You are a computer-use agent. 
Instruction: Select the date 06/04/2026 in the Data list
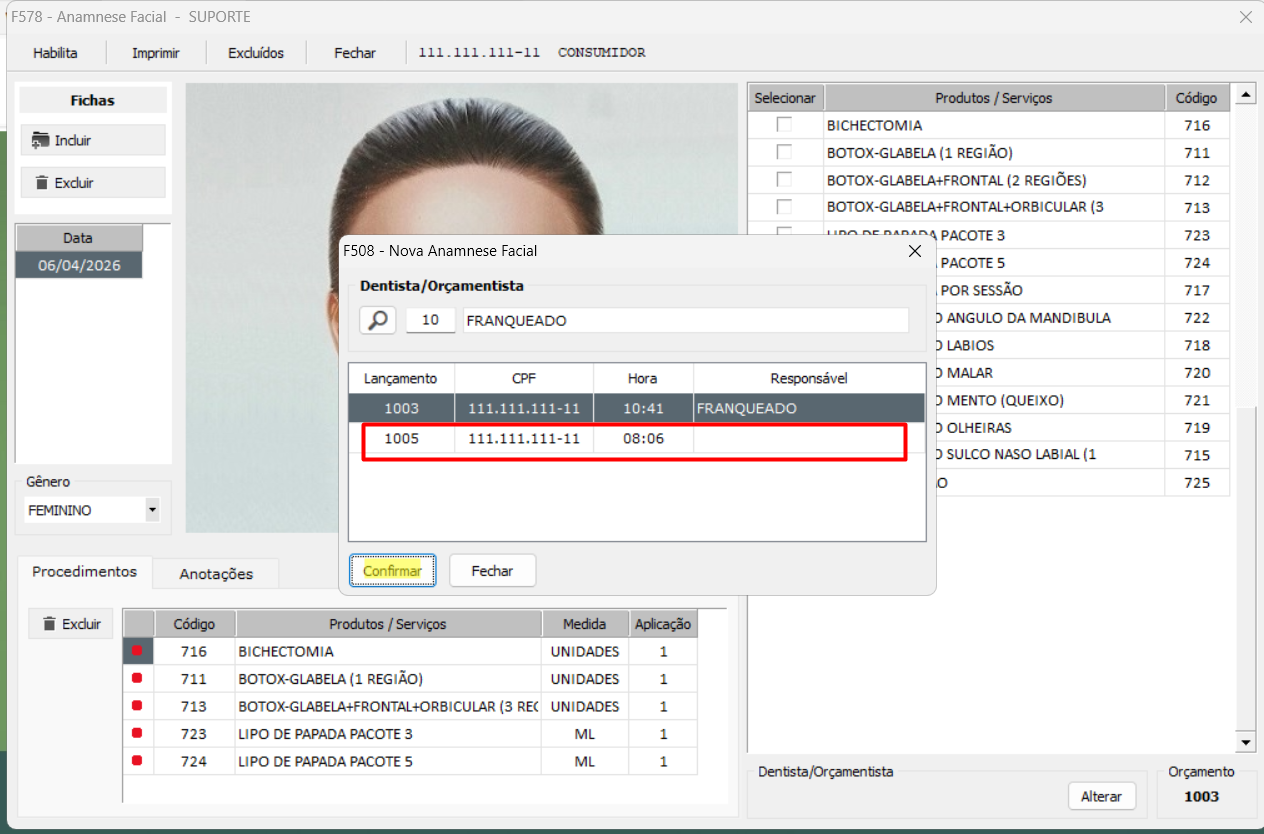[78, 265]
